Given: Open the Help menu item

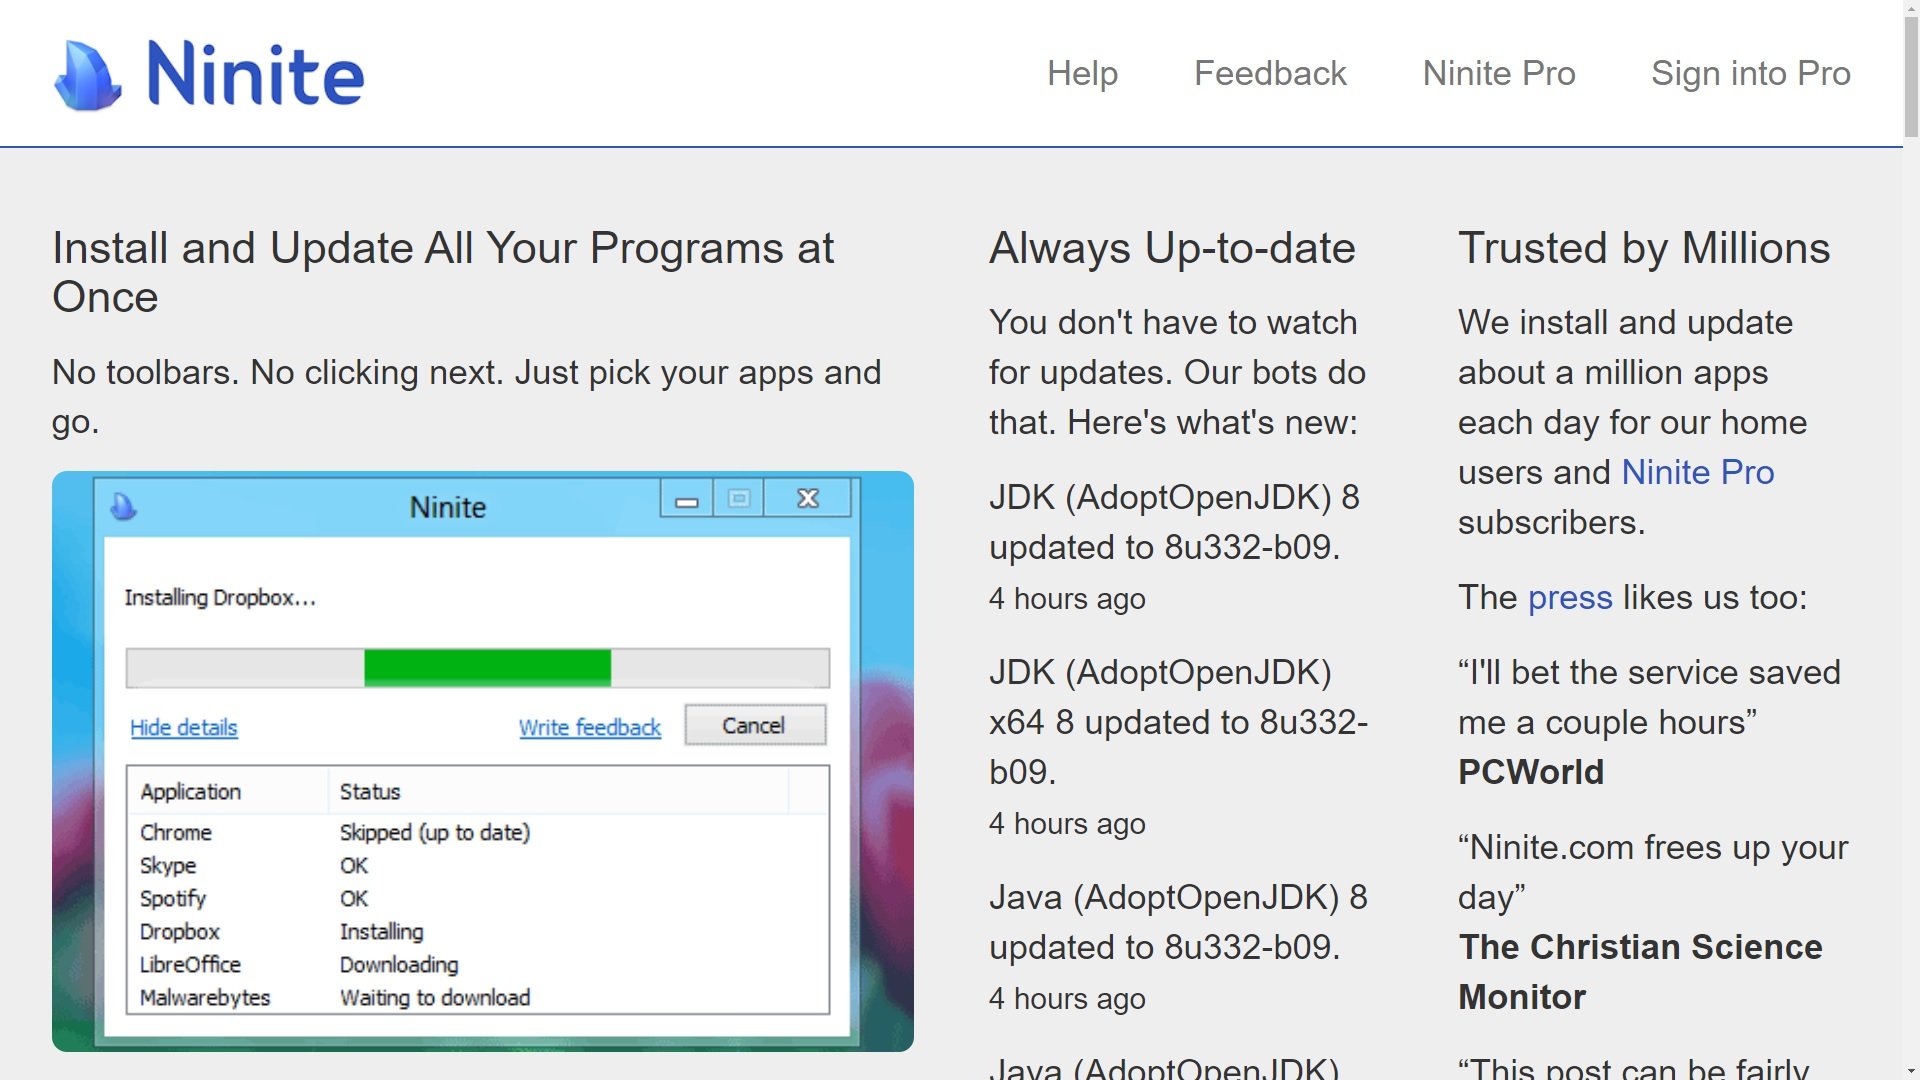Looking at the screenshot, I should click(x=1083, y=73).
